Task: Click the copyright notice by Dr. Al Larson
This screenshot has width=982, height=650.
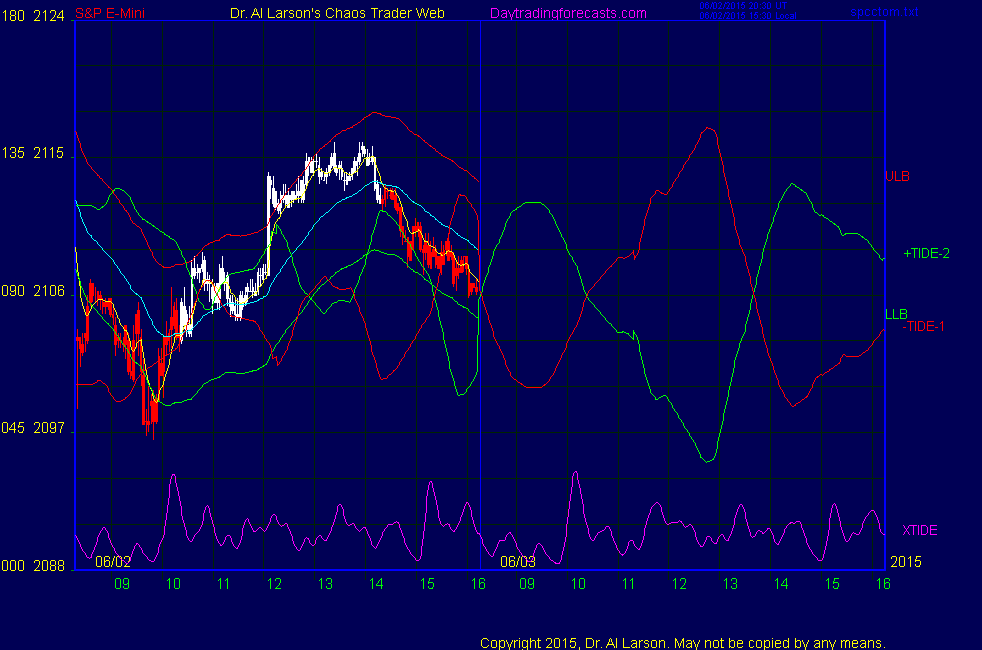Action: point(683,643)
